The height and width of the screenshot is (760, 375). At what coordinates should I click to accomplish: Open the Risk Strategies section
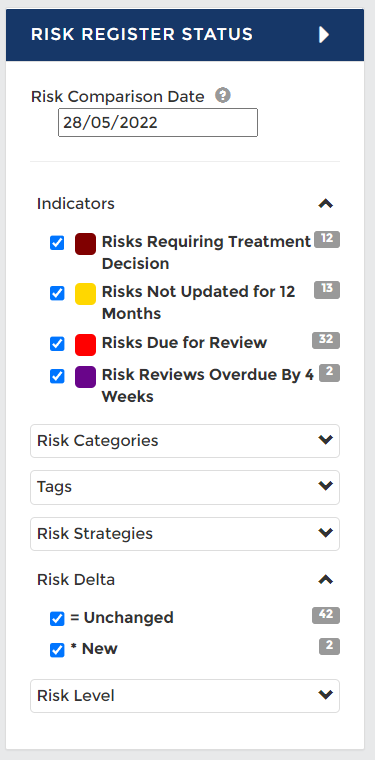(185, 534)
